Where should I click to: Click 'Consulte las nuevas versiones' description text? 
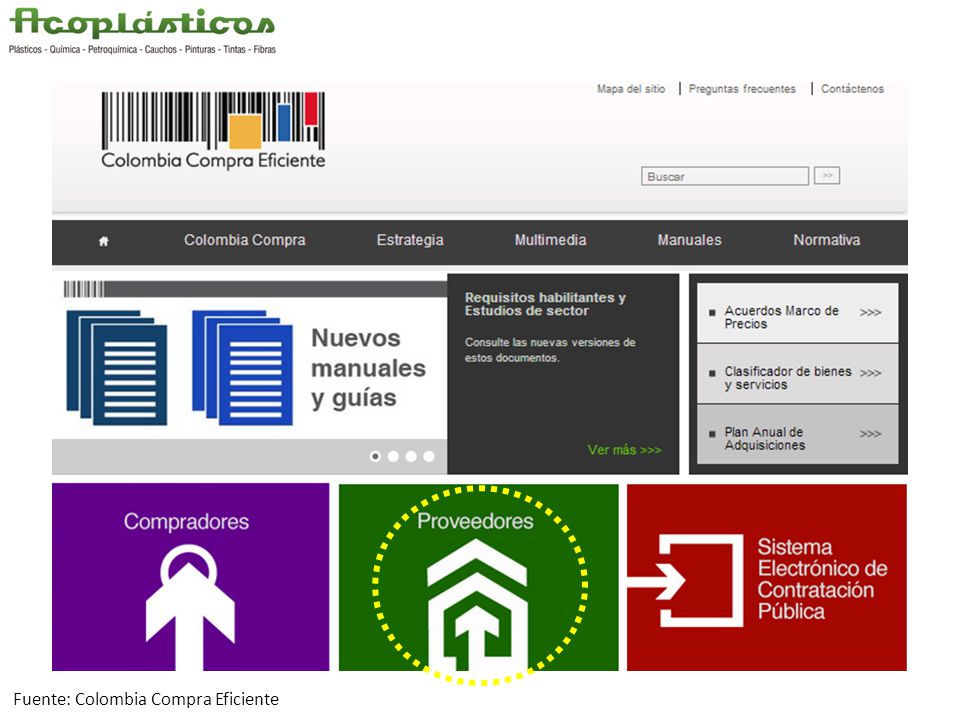click(x=550, y=350)
